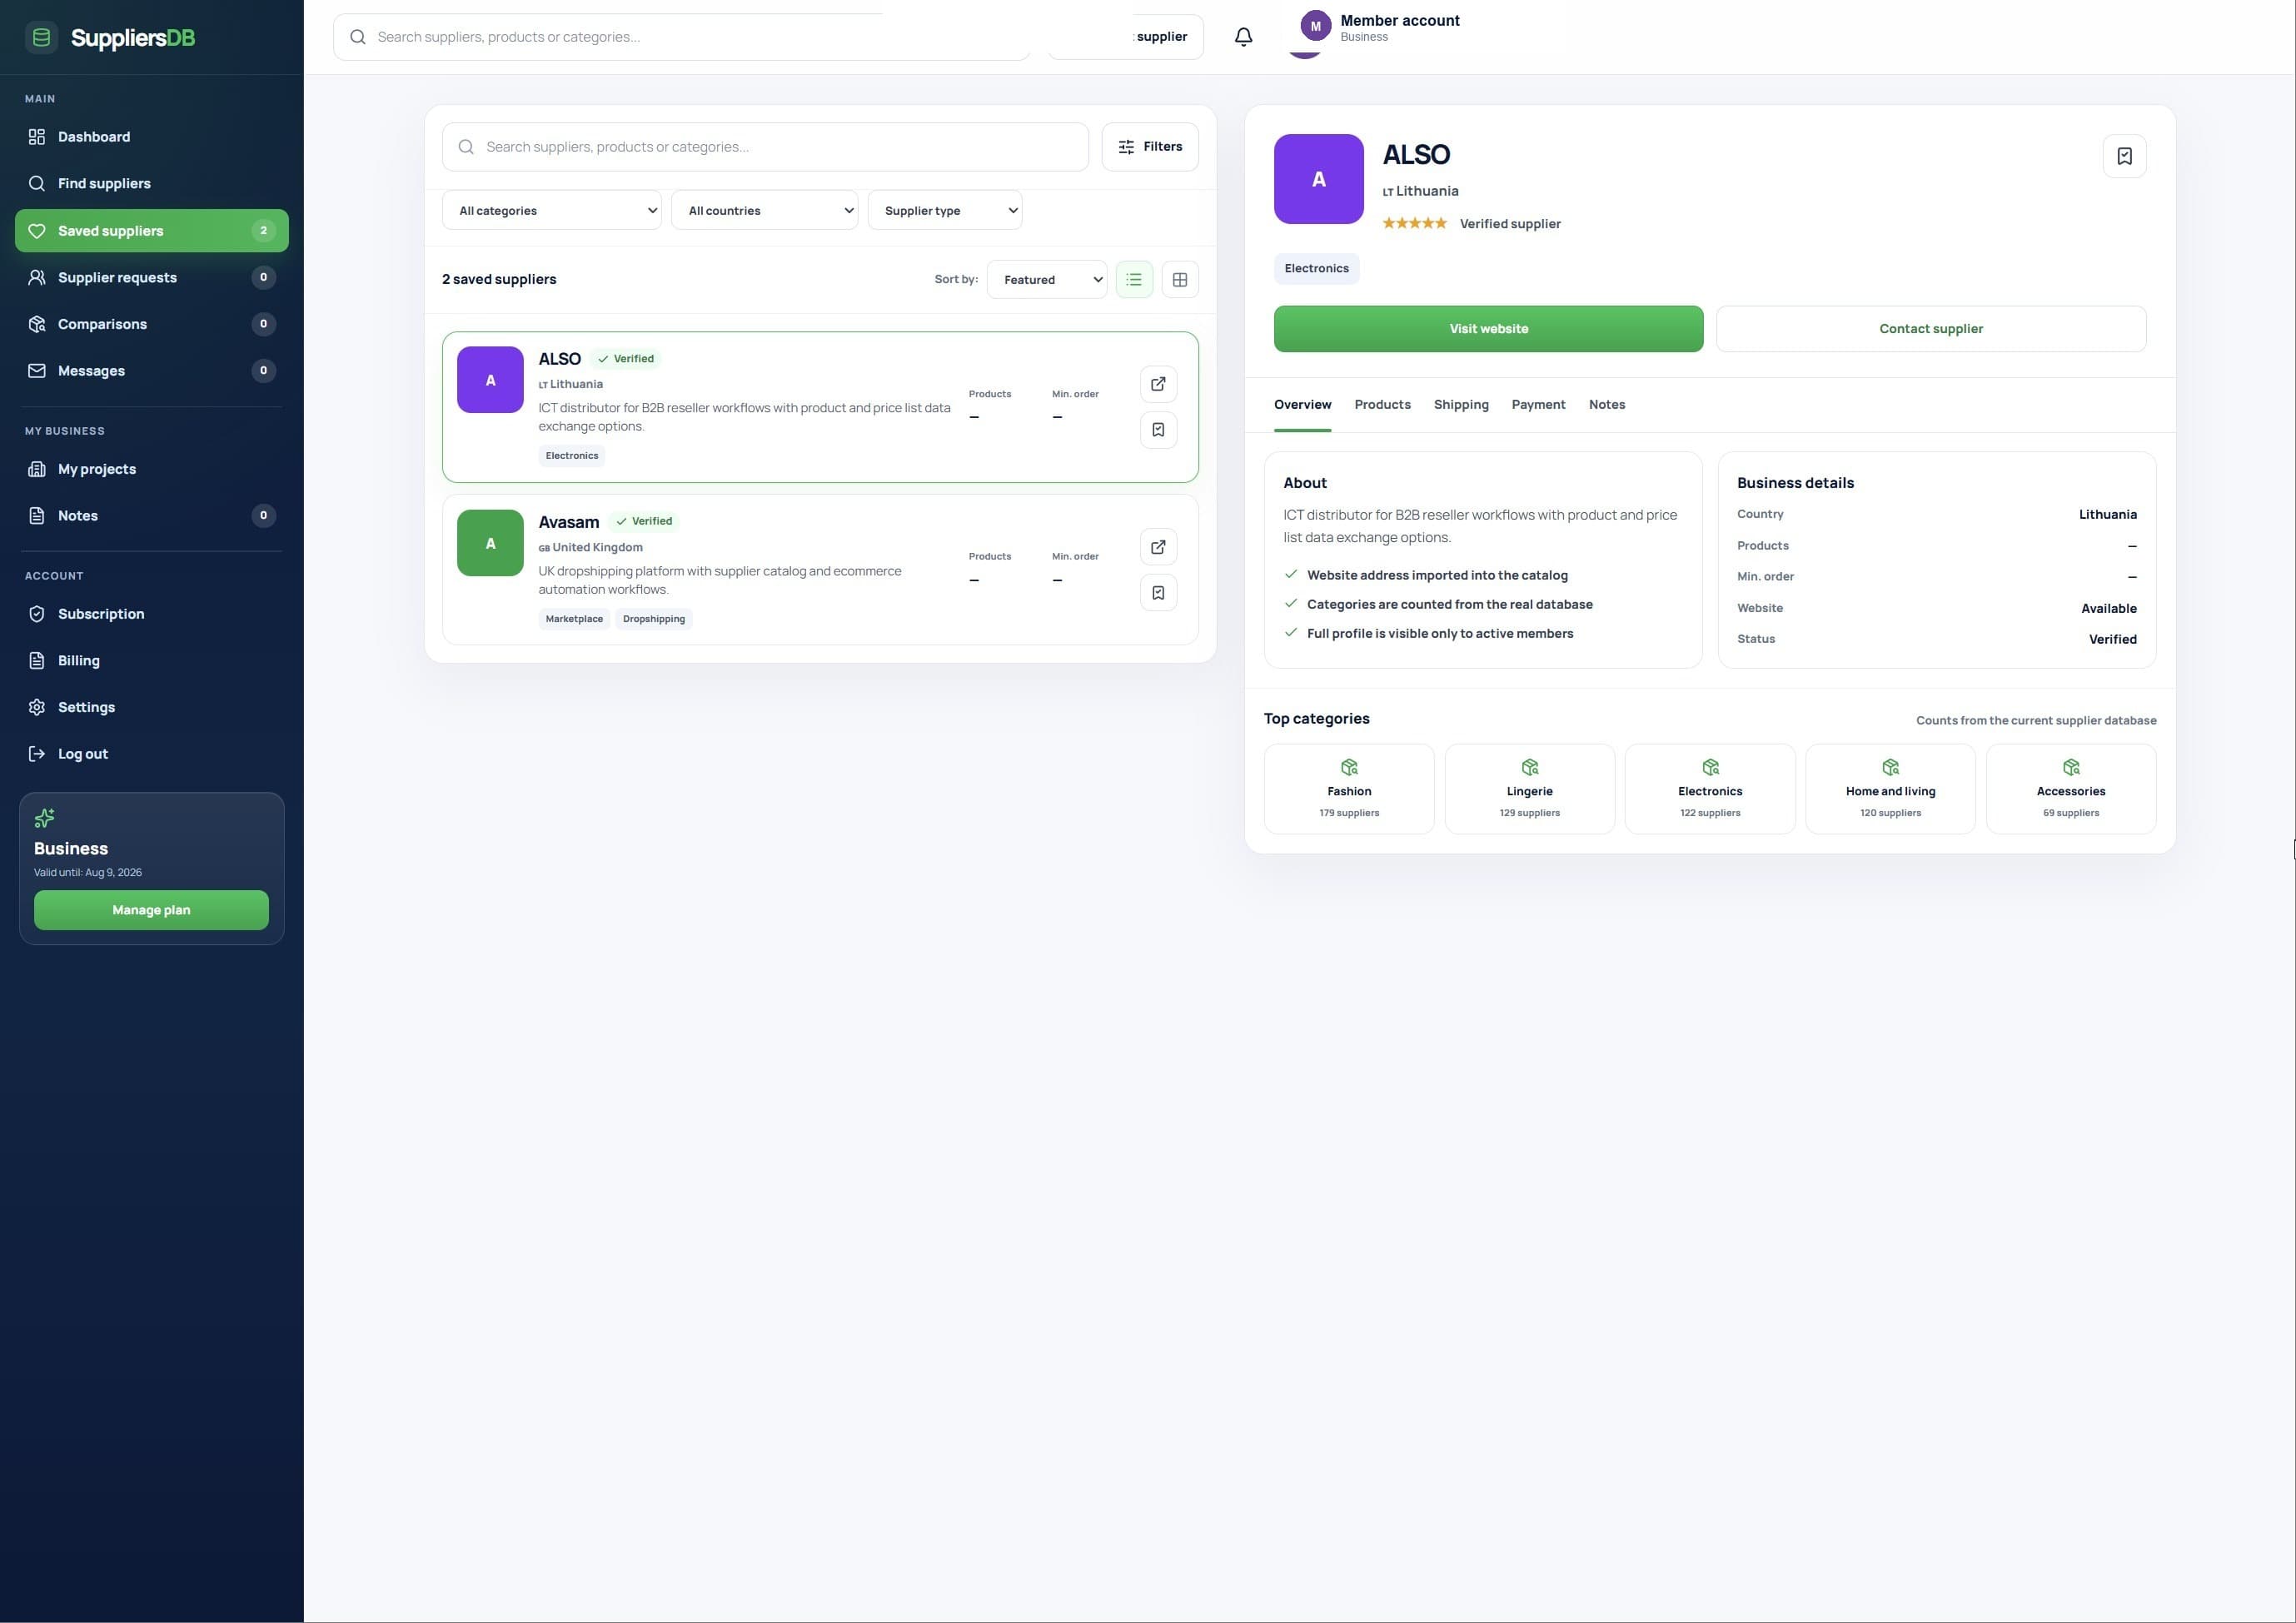The width and height of the screenshot is (2296, 1623).
Task: Click the Avasam supplier name
Action: point(568,522)
